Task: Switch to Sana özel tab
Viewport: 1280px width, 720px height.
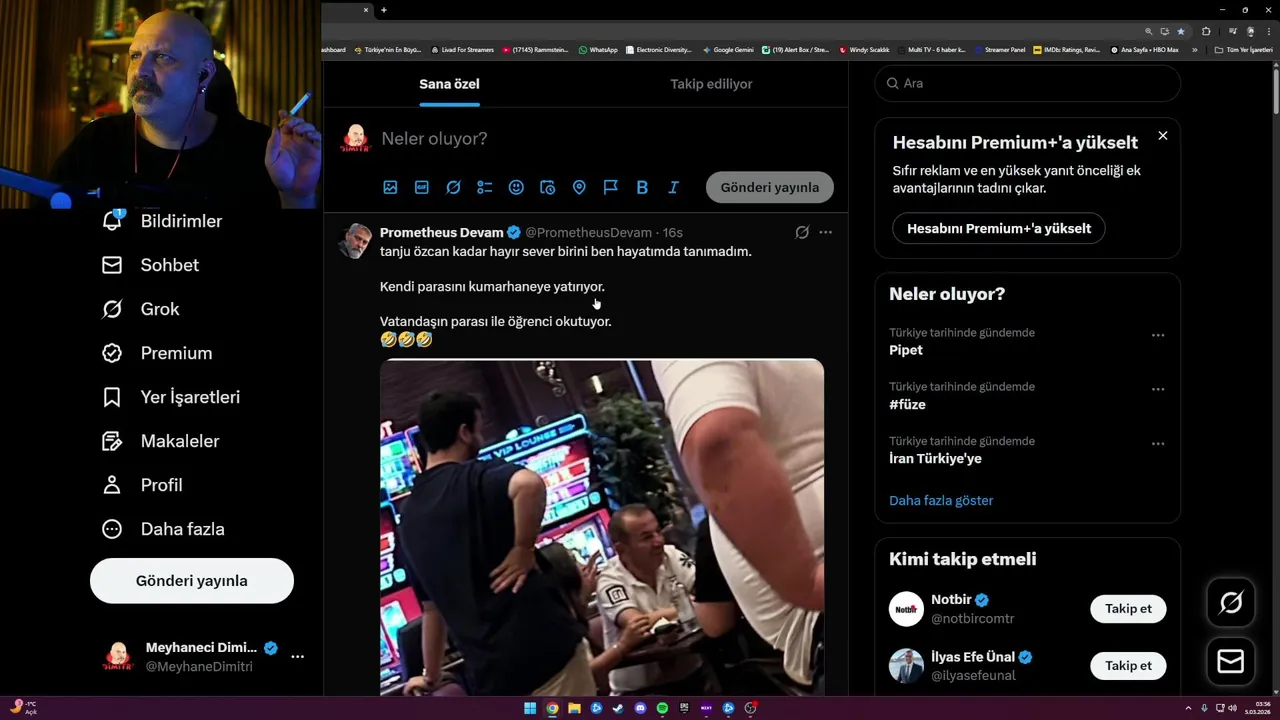Action: click(449, 84)
